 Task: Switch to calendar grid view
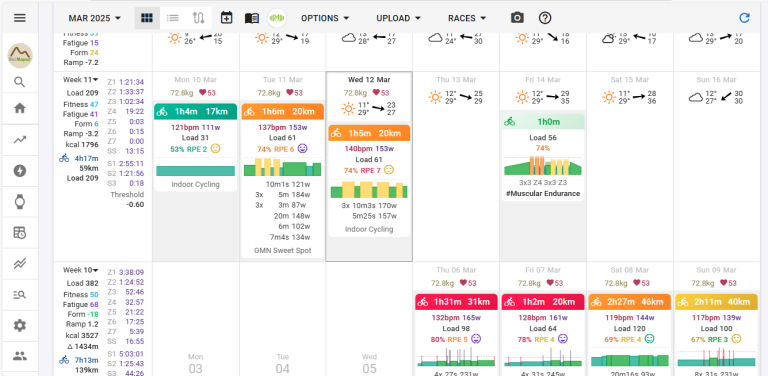pyautogui.click(x=147, y=18)
